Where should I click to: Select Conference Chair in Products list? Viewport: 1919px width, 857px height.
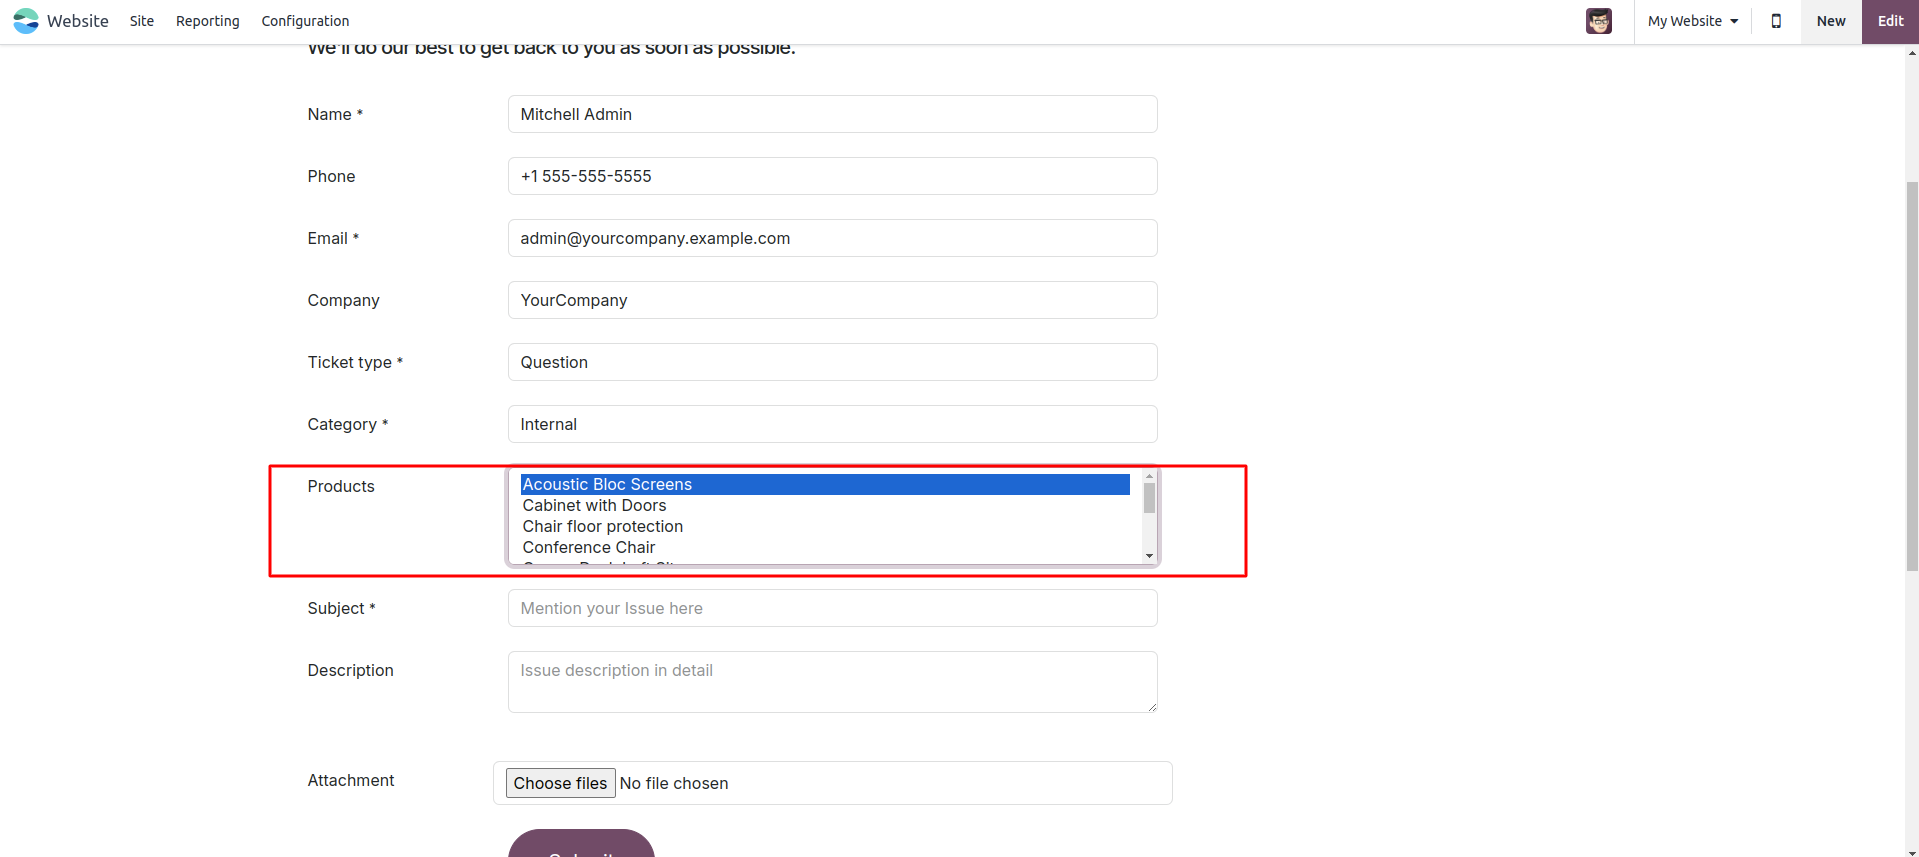(589, 548)
